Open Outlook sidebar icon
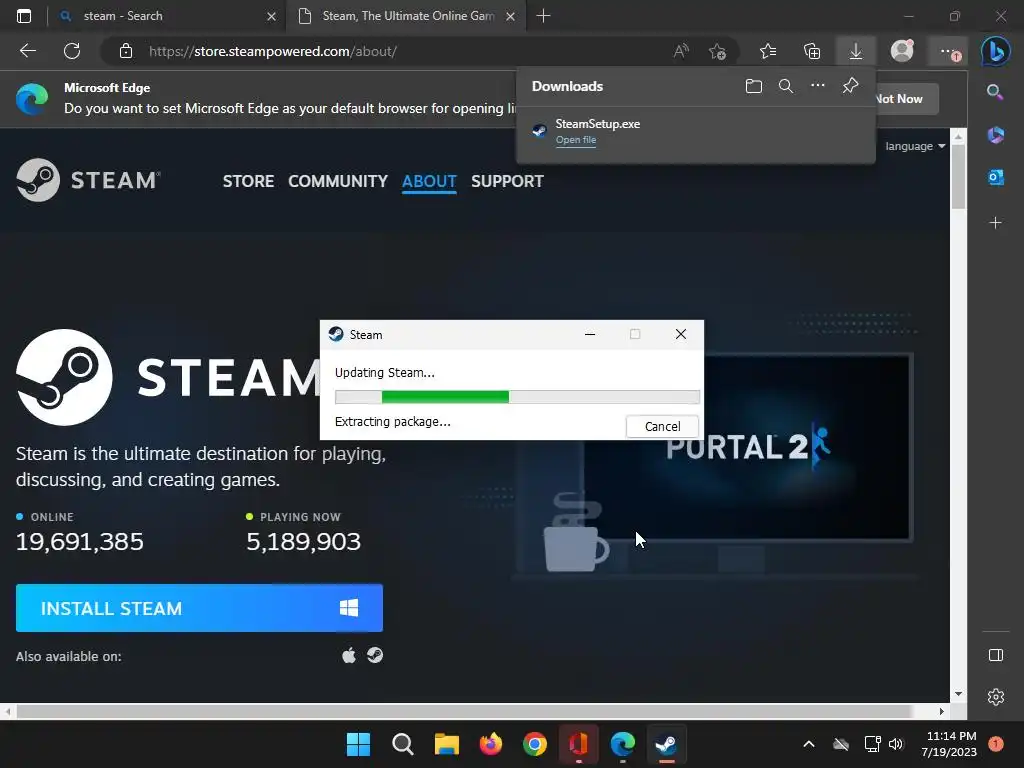 [x=995, y=177]
